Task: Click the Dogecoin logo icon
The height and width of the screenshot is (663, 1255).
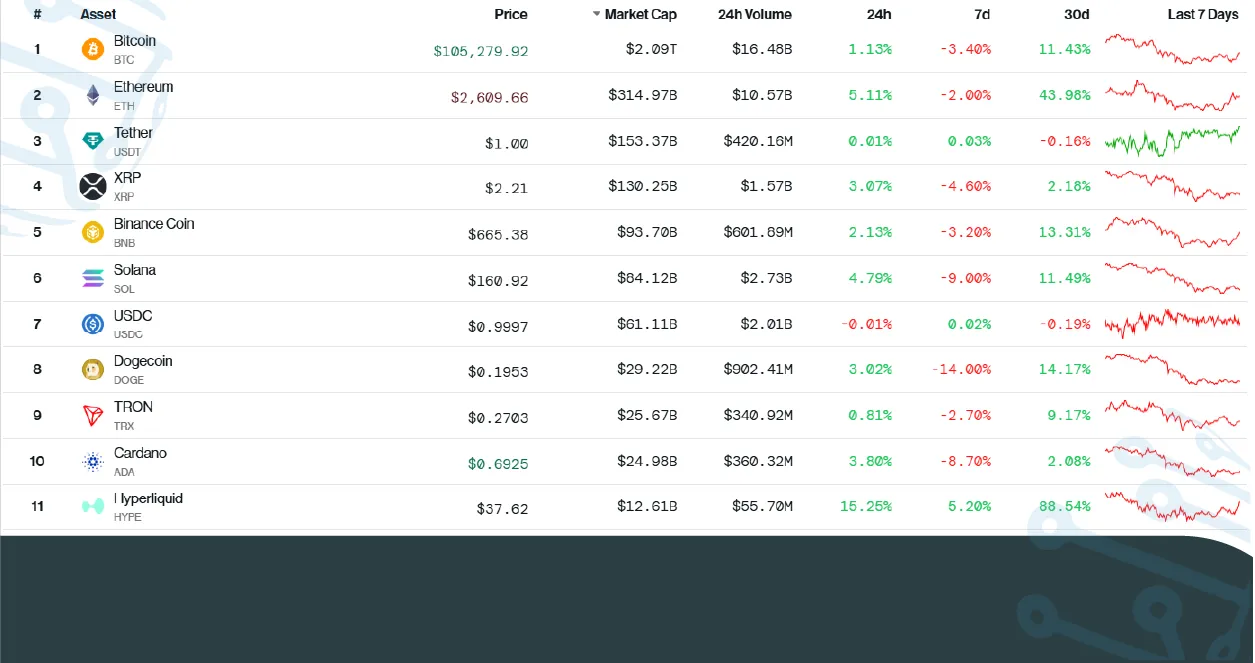Action: (92, 369)
